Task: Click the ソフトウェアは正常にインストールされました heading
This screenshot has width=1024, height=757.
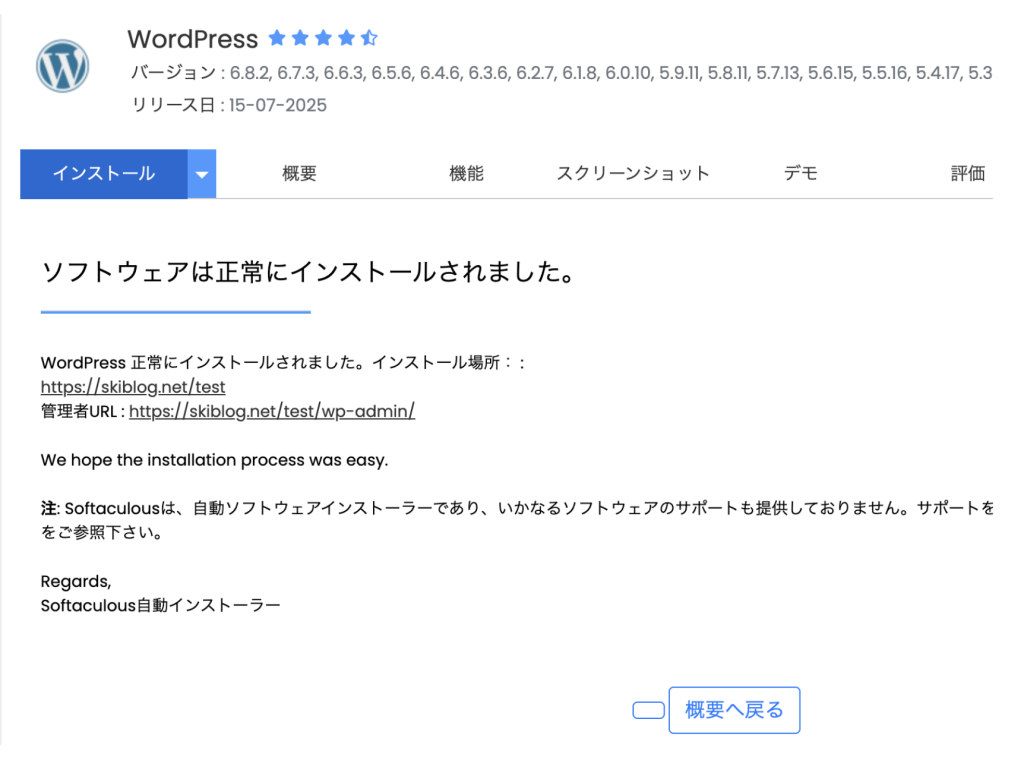Action: coord(309,272)
